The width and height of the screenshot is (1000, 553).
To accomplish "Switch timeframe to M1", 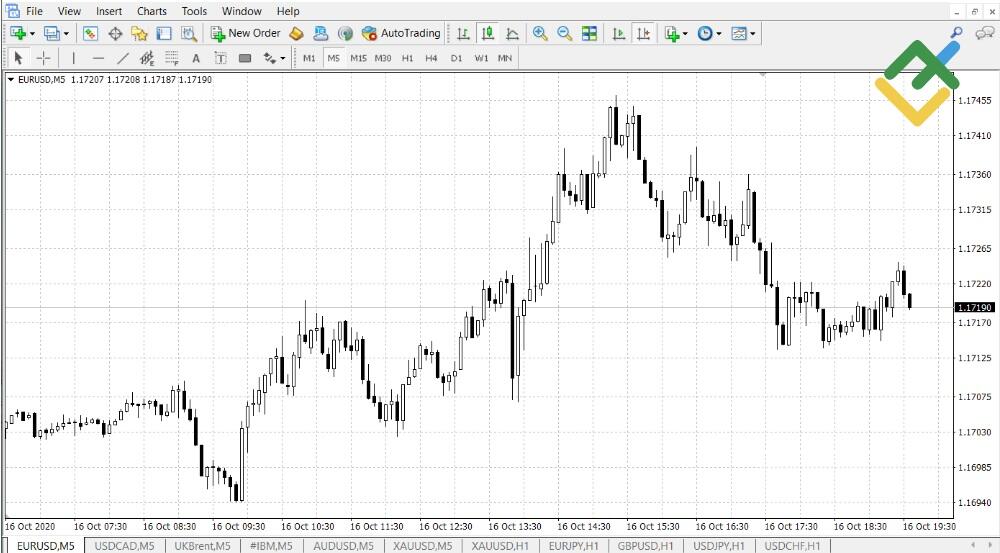I will 309,58.
